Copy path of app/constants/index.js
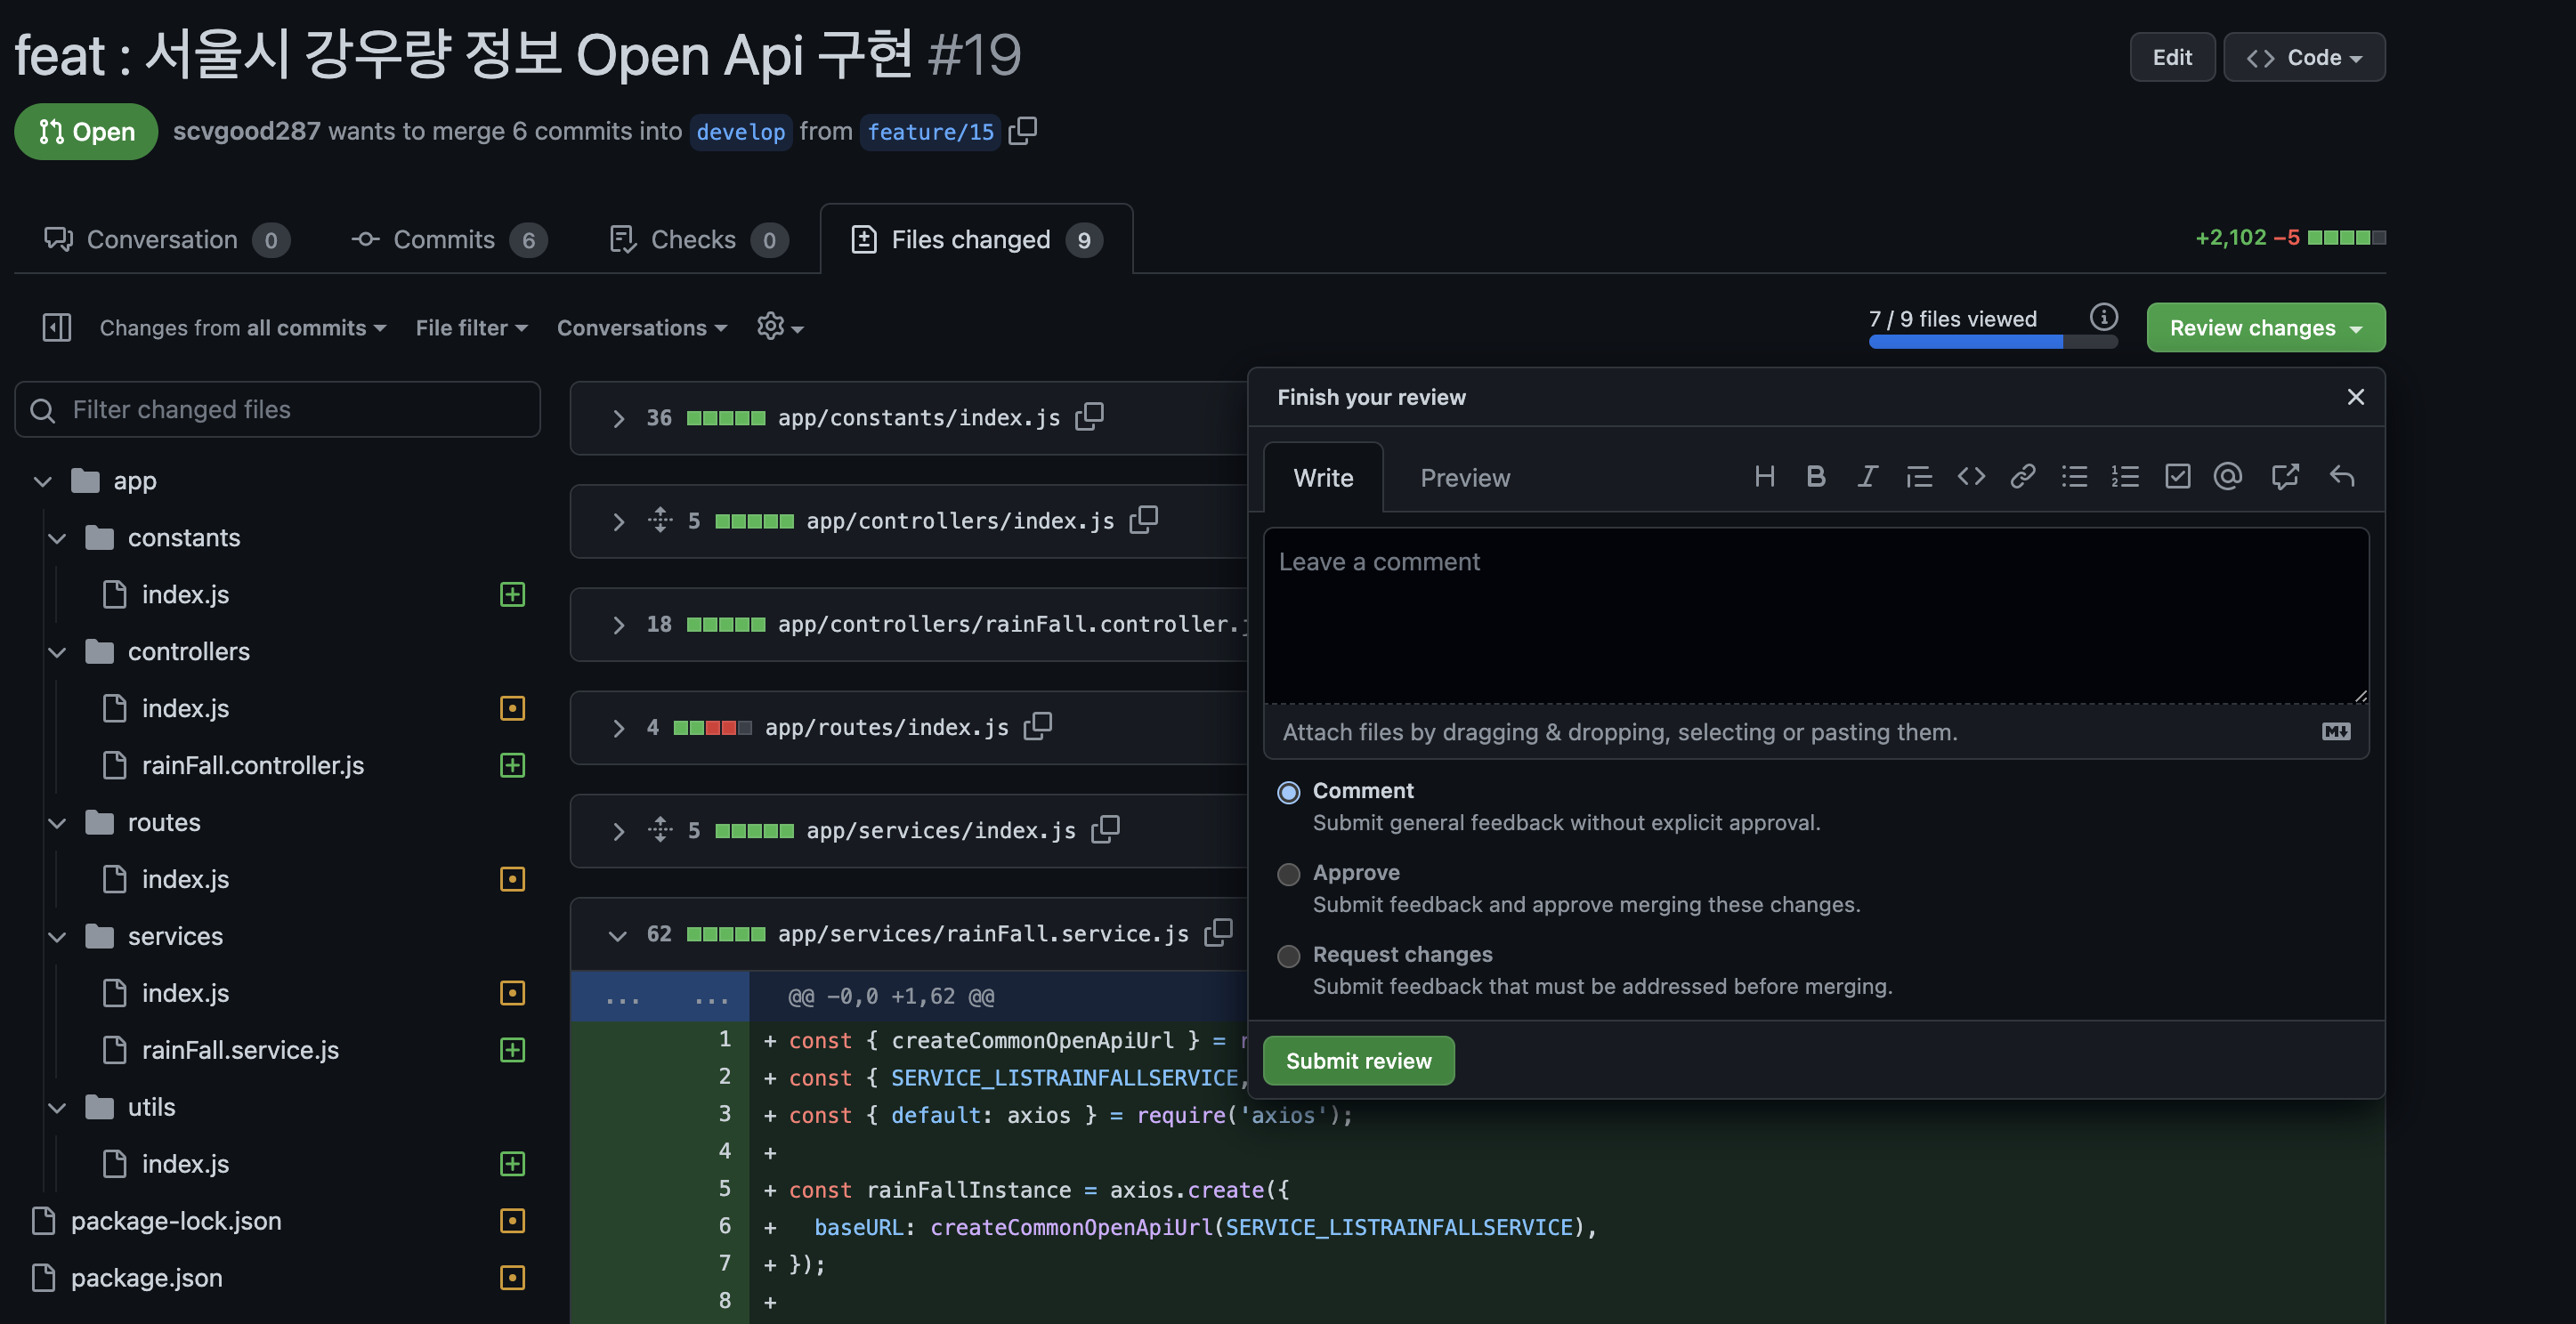Viewport: 2576px width, 1324px height. [x=1089, y=417]
